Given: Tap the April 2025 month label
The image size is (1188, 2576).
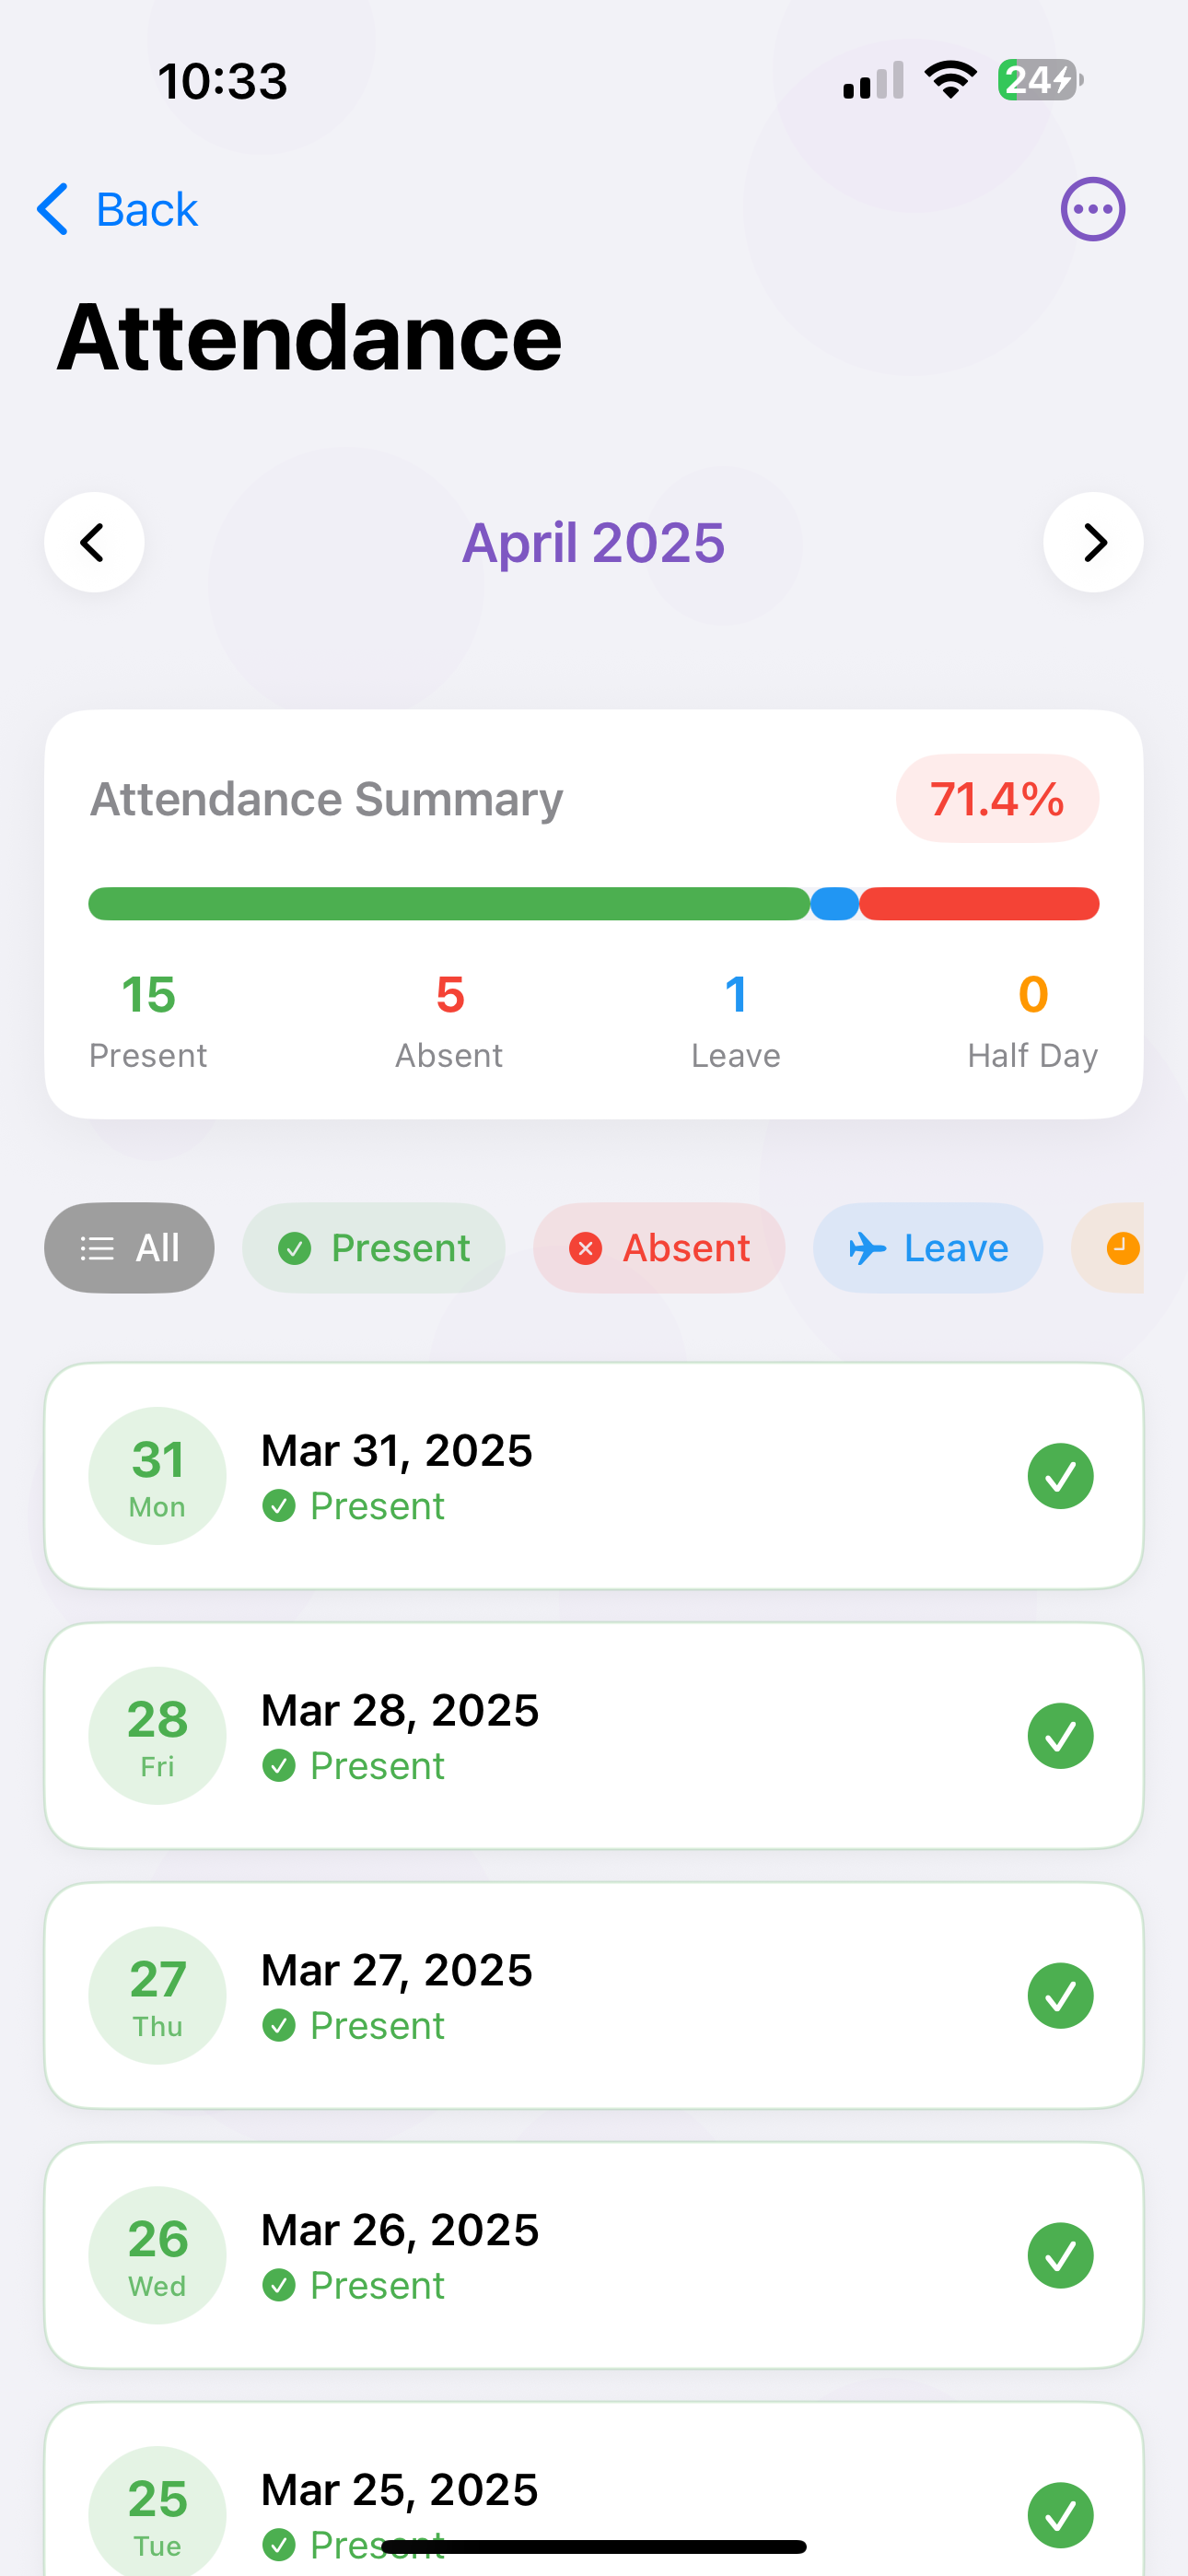Looking at the screenshot, I should (x=593, y=543).
